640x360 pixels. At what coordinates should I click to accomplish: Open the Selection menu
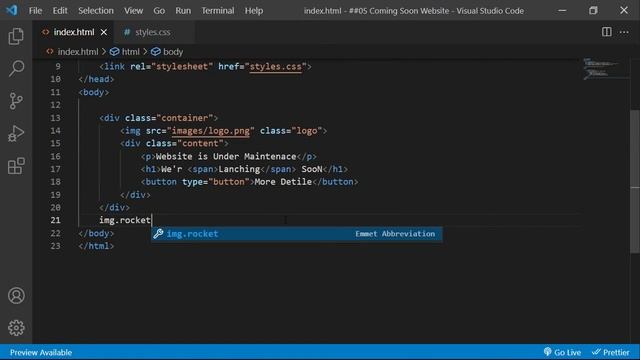pyautogui.click(x=96, y=11)
